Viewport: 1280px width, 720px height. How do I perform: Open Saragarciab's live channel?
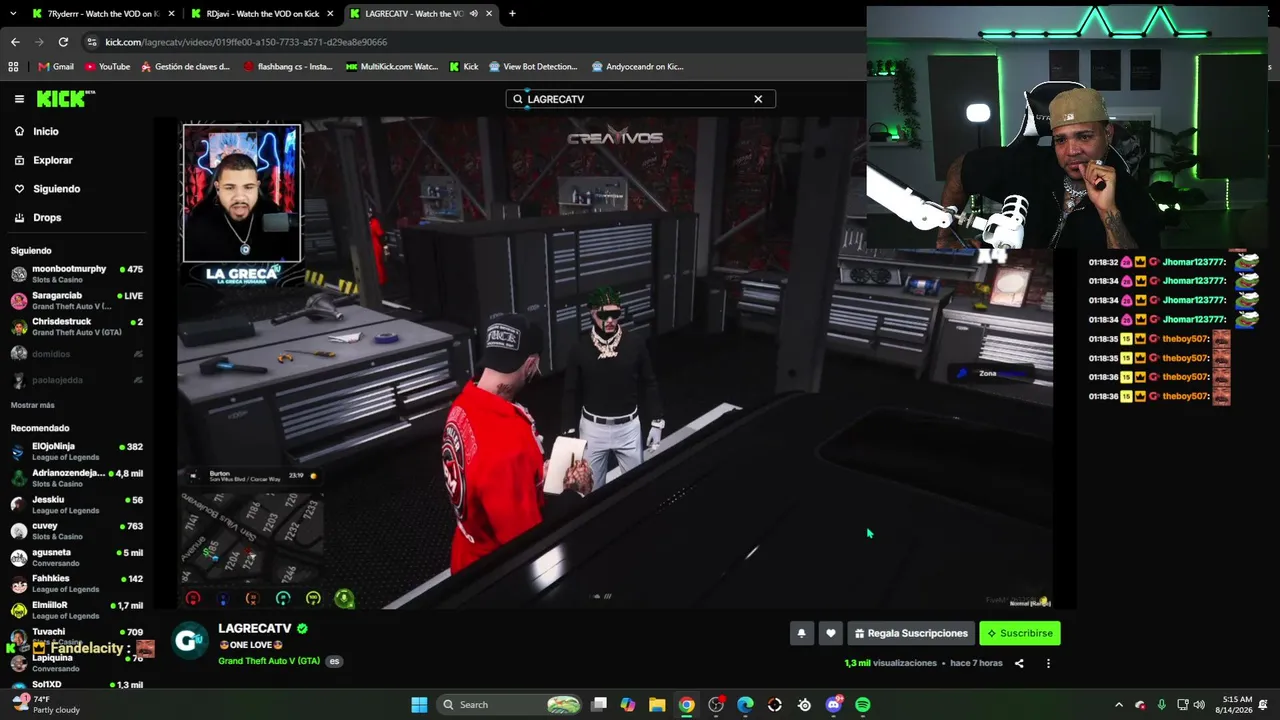coord(77,300)
